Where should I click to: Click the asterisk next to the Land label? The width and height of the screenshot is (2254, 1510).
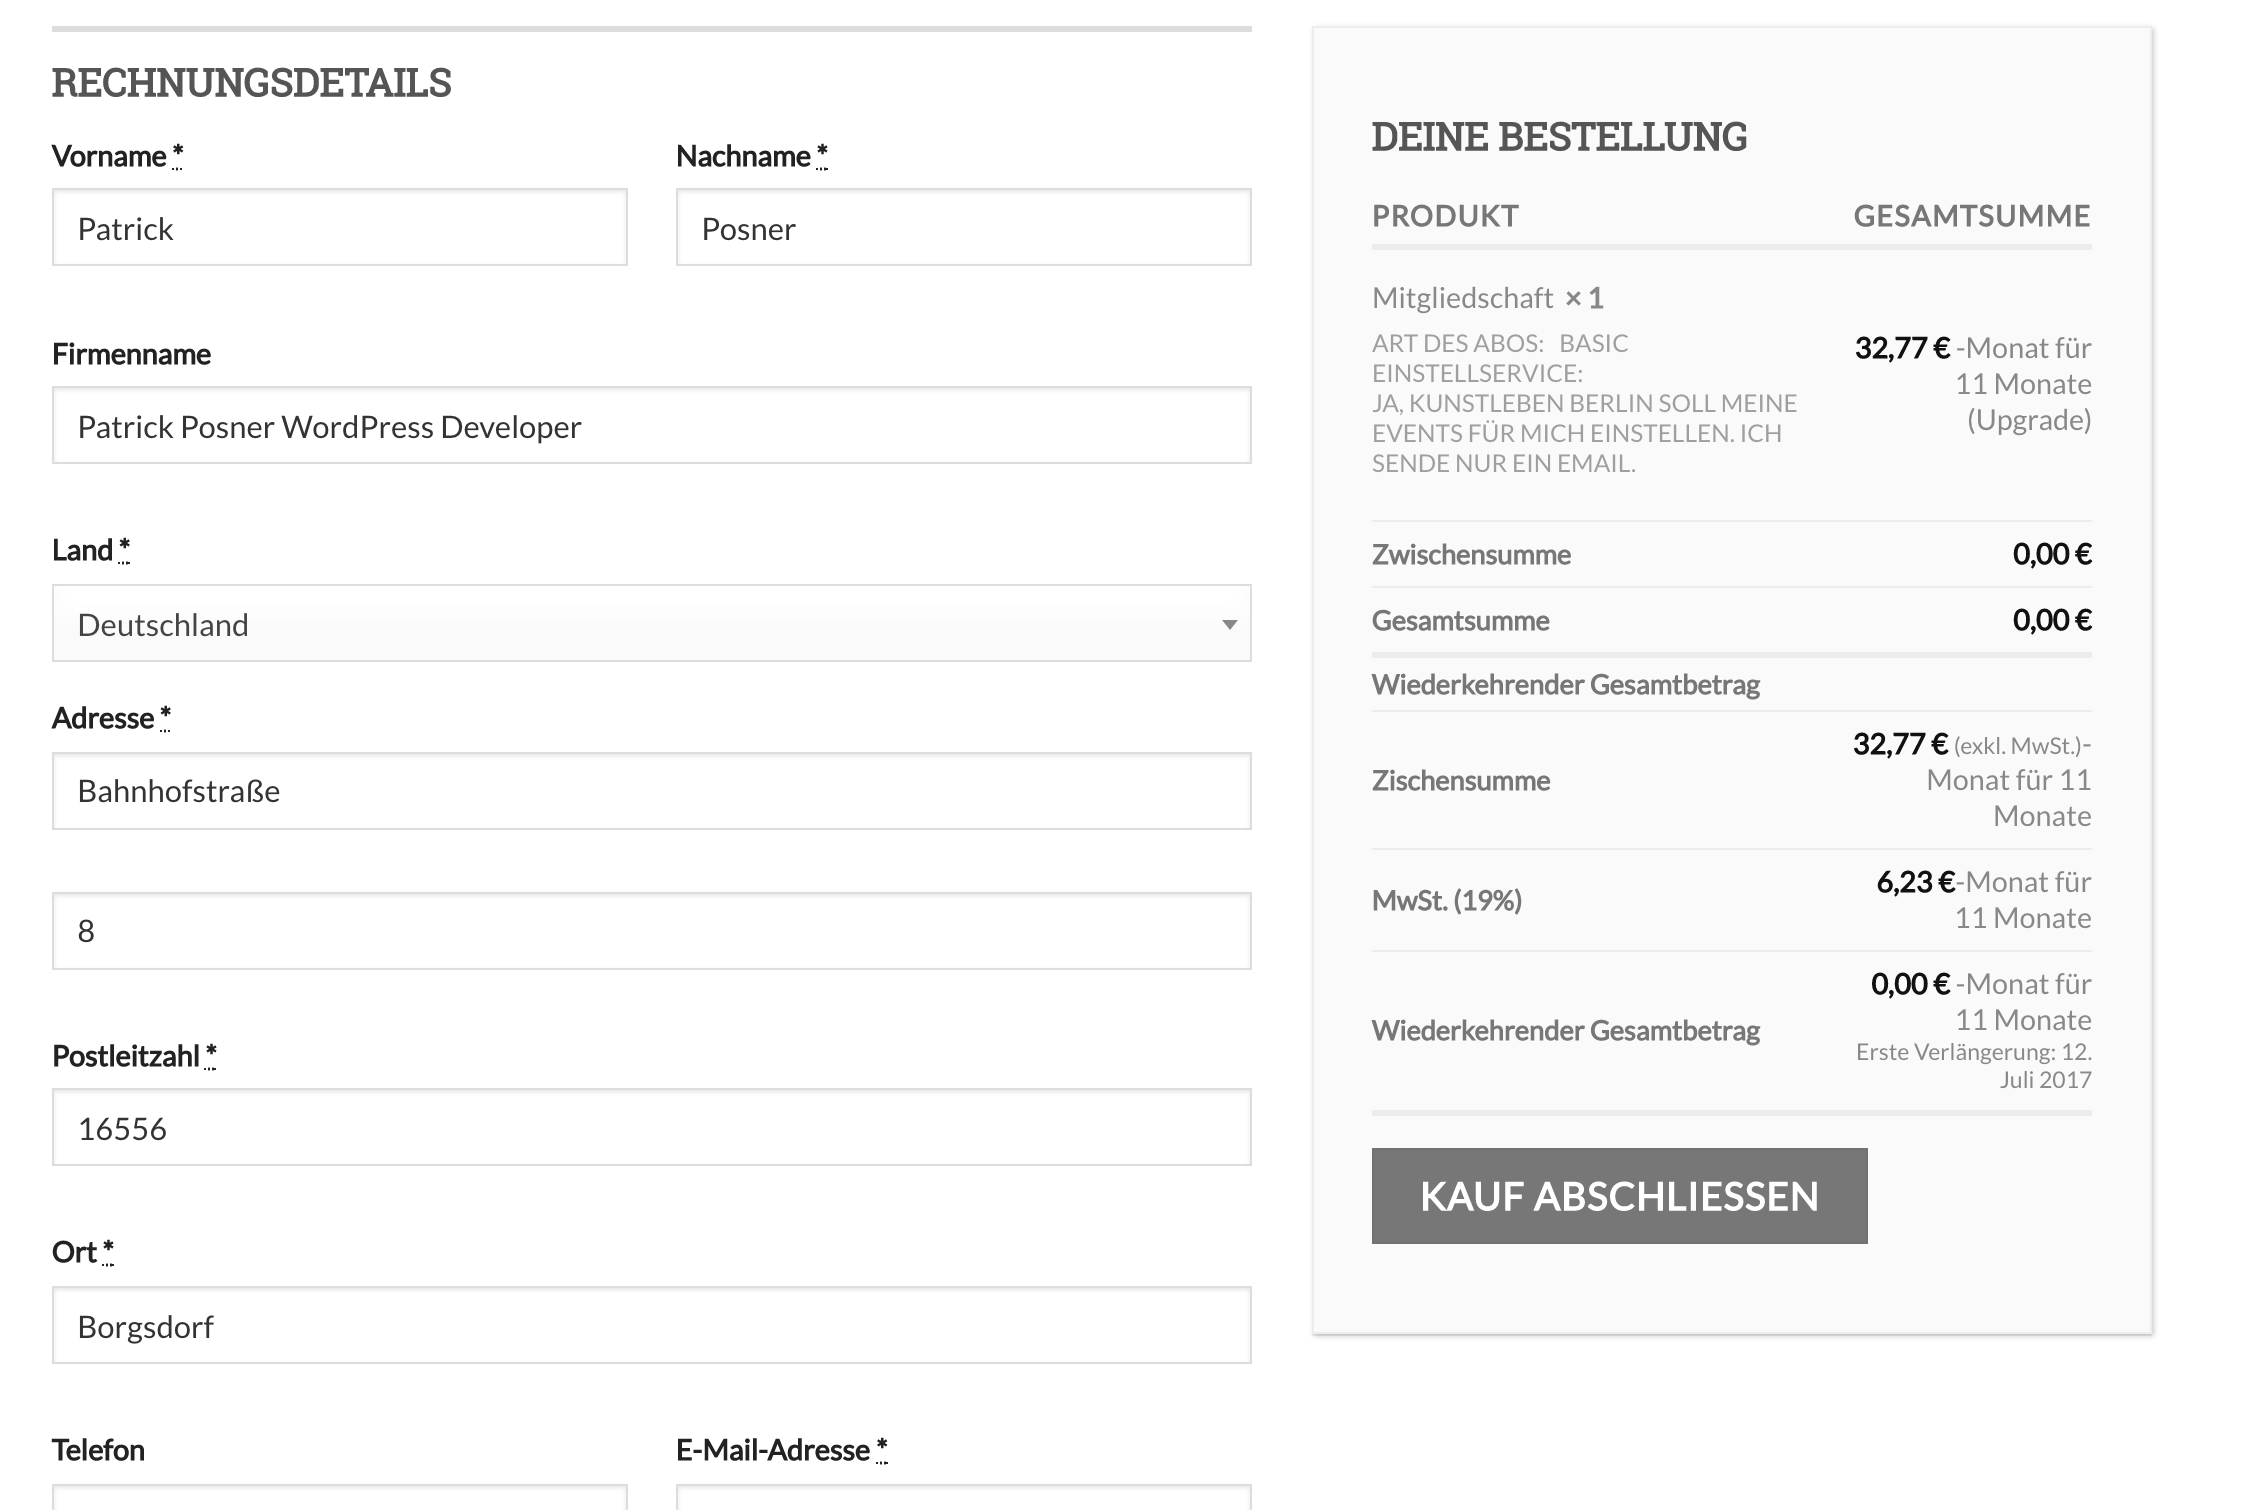pos(124,549)
